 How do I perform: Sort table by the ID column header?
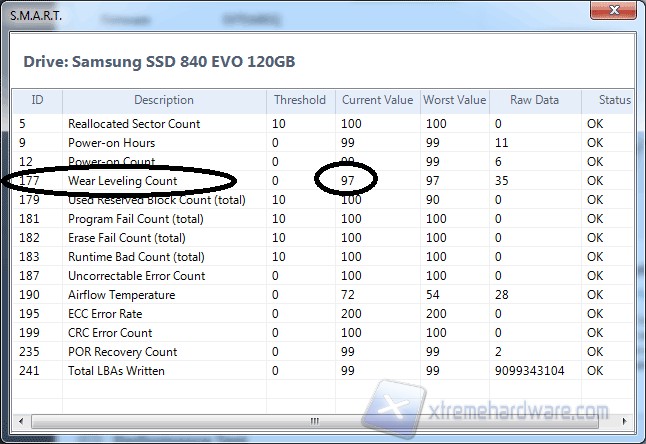pyautogui.click(x=38, y=100)
